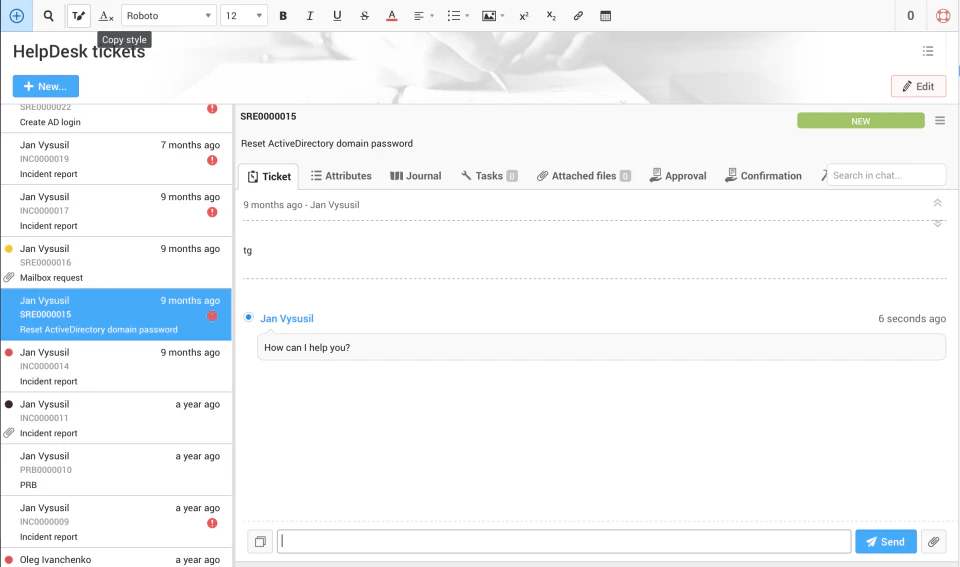Open the insert image dropdown

coord(493,16)
